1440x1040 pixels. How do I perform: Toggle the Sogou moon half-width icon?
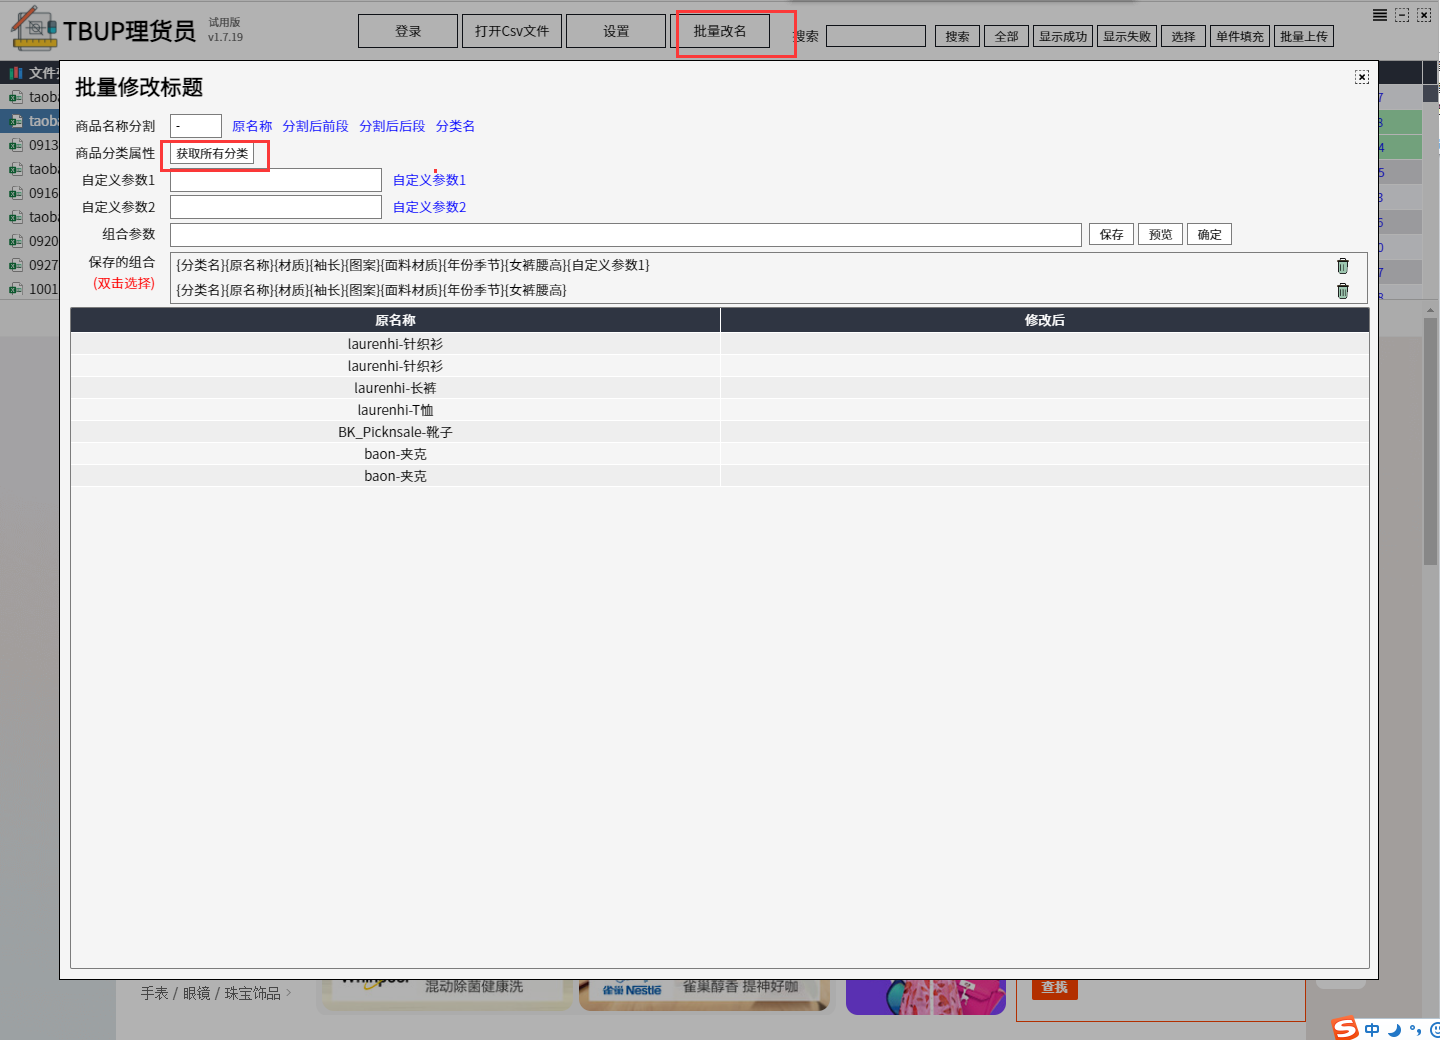1394,1029
